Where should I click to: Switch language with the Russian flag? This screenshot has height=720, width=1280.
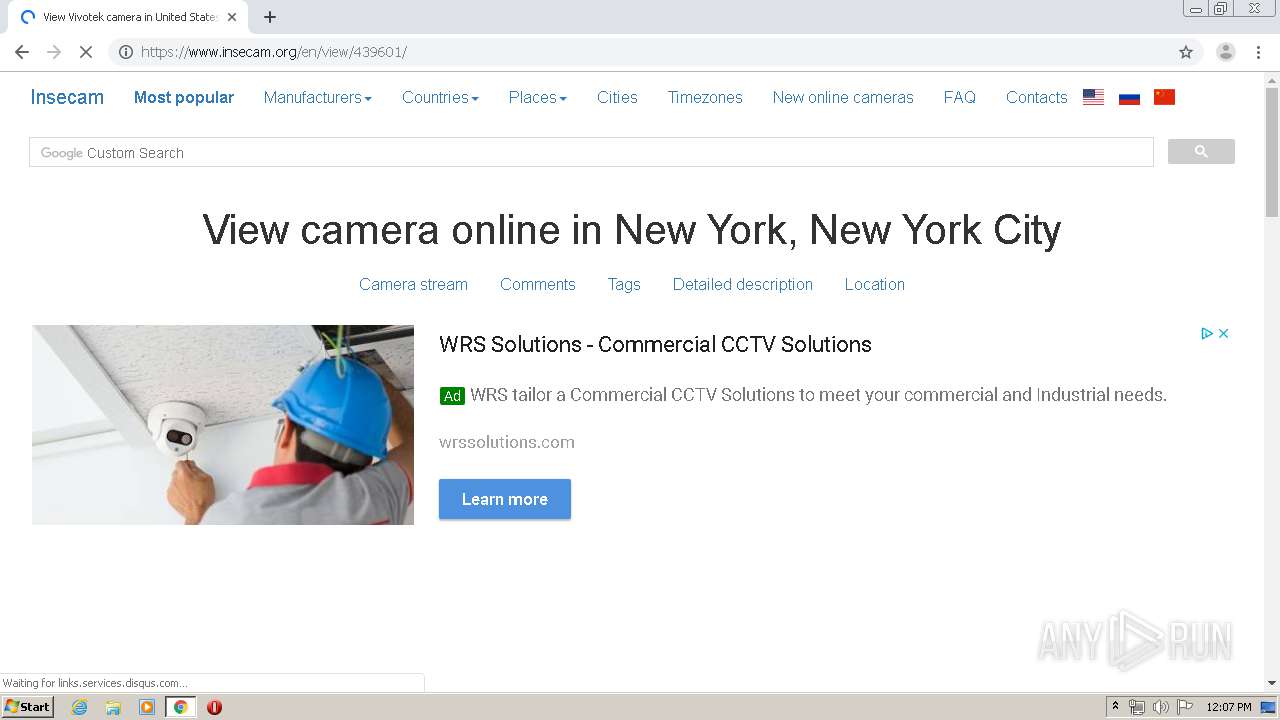point(1130,97)
